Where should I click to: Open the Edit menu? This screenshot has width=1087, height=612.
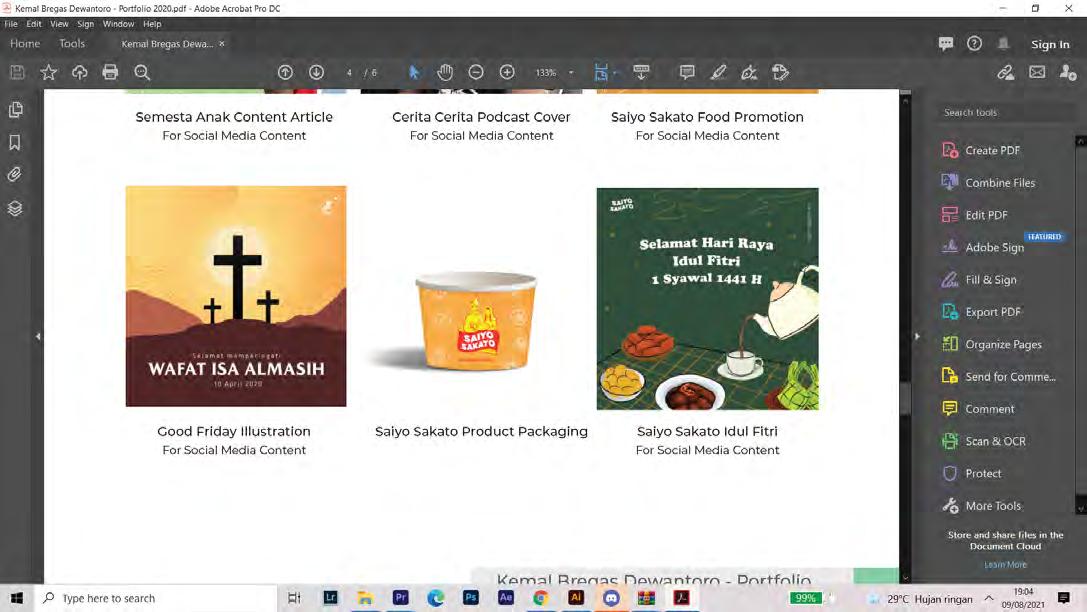34,24
